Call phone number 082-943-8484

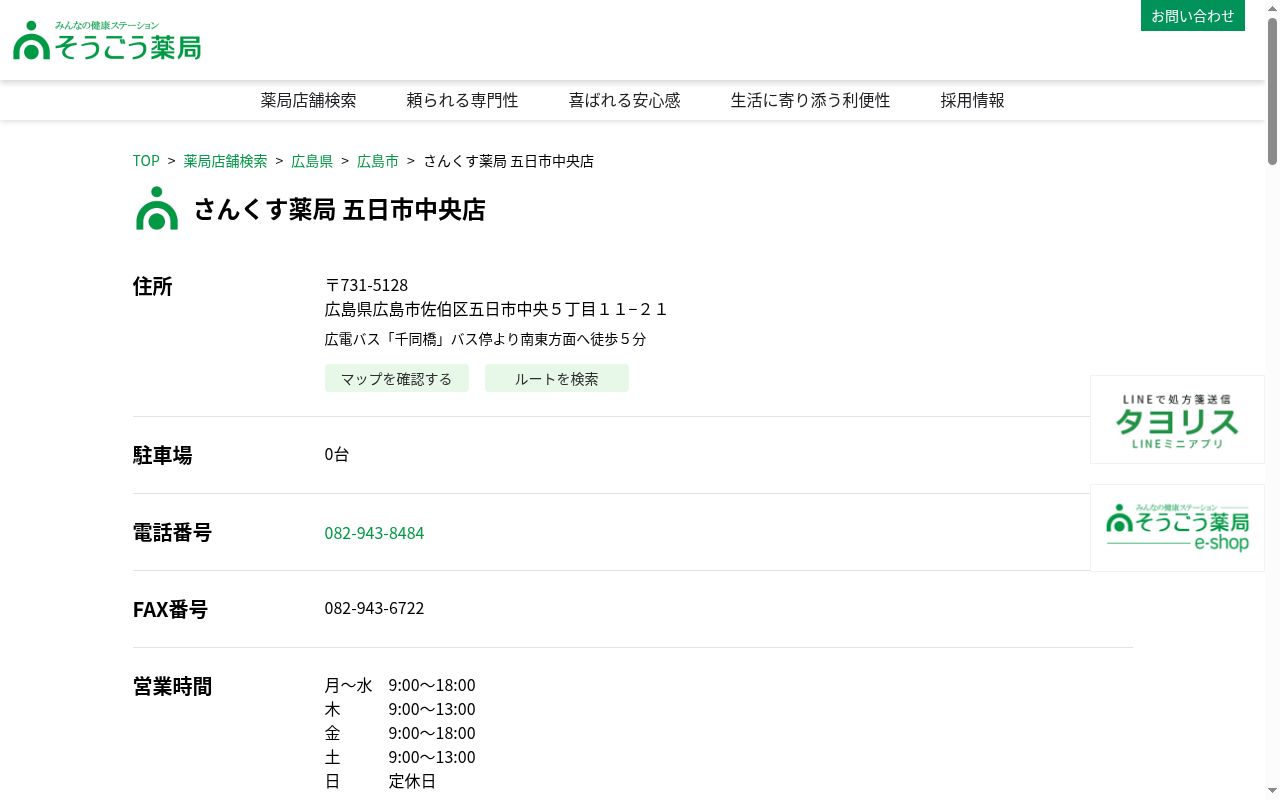374,533
